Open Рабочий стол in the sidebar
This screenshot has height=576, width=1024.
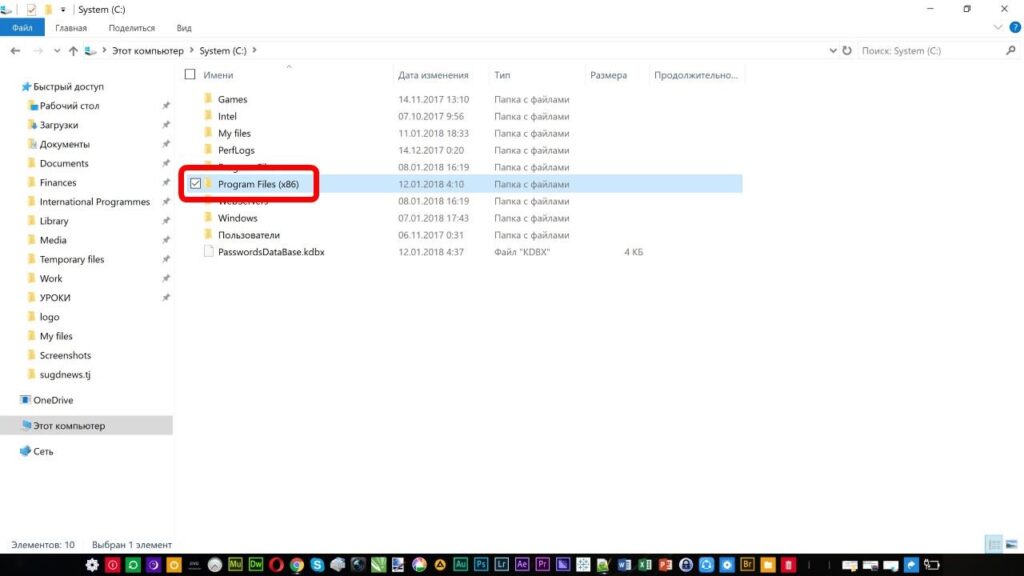(69, 105)
